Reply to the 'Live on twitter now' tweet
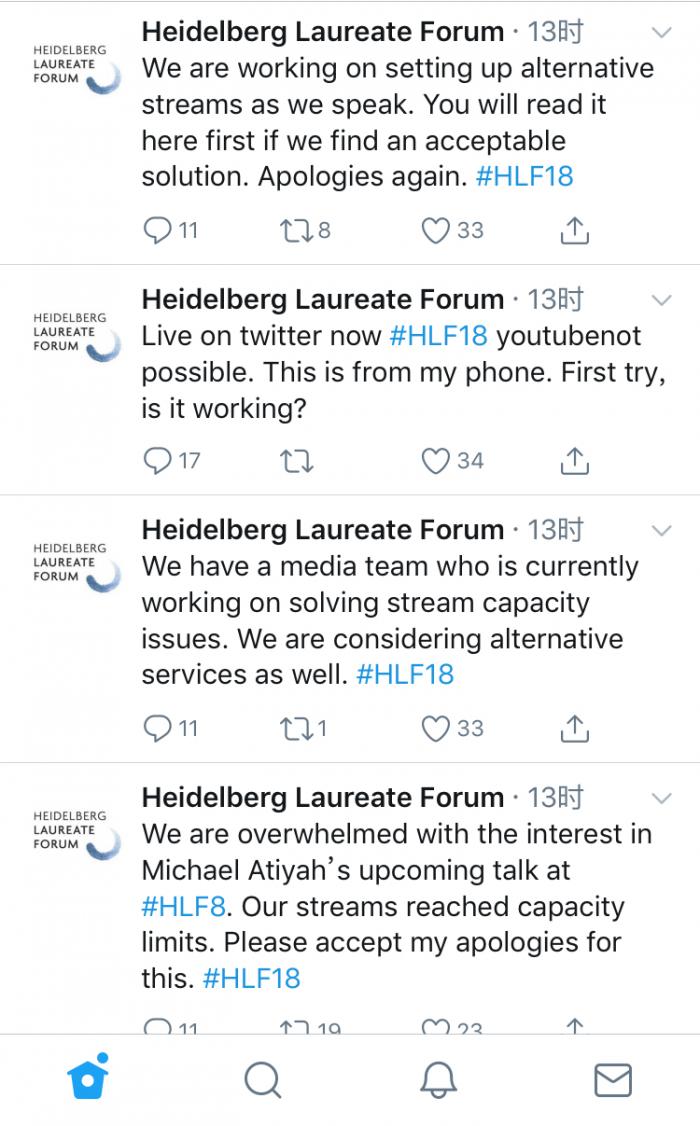 (x=159, y=461)
